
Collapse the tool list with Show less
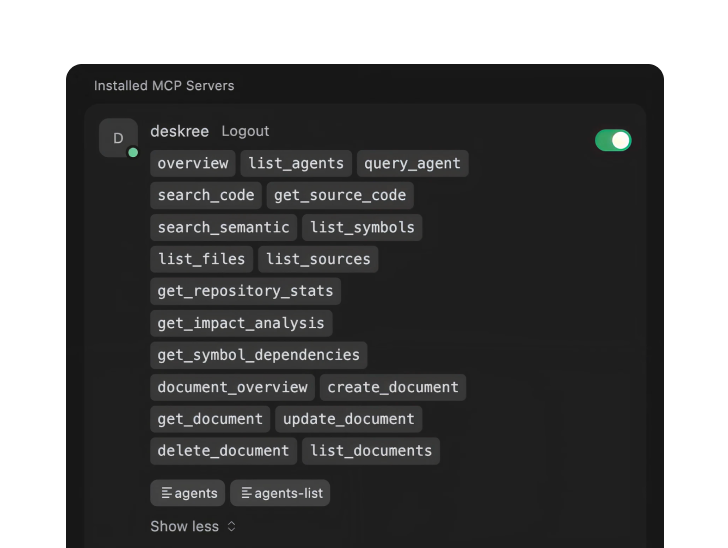193,526
